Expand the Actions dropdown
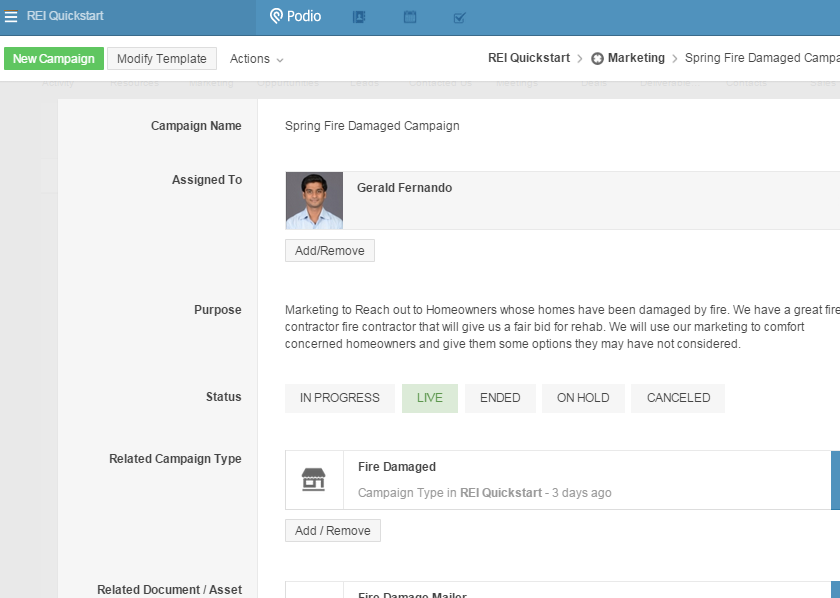840x598 pixels. click(x=257, y=59)
